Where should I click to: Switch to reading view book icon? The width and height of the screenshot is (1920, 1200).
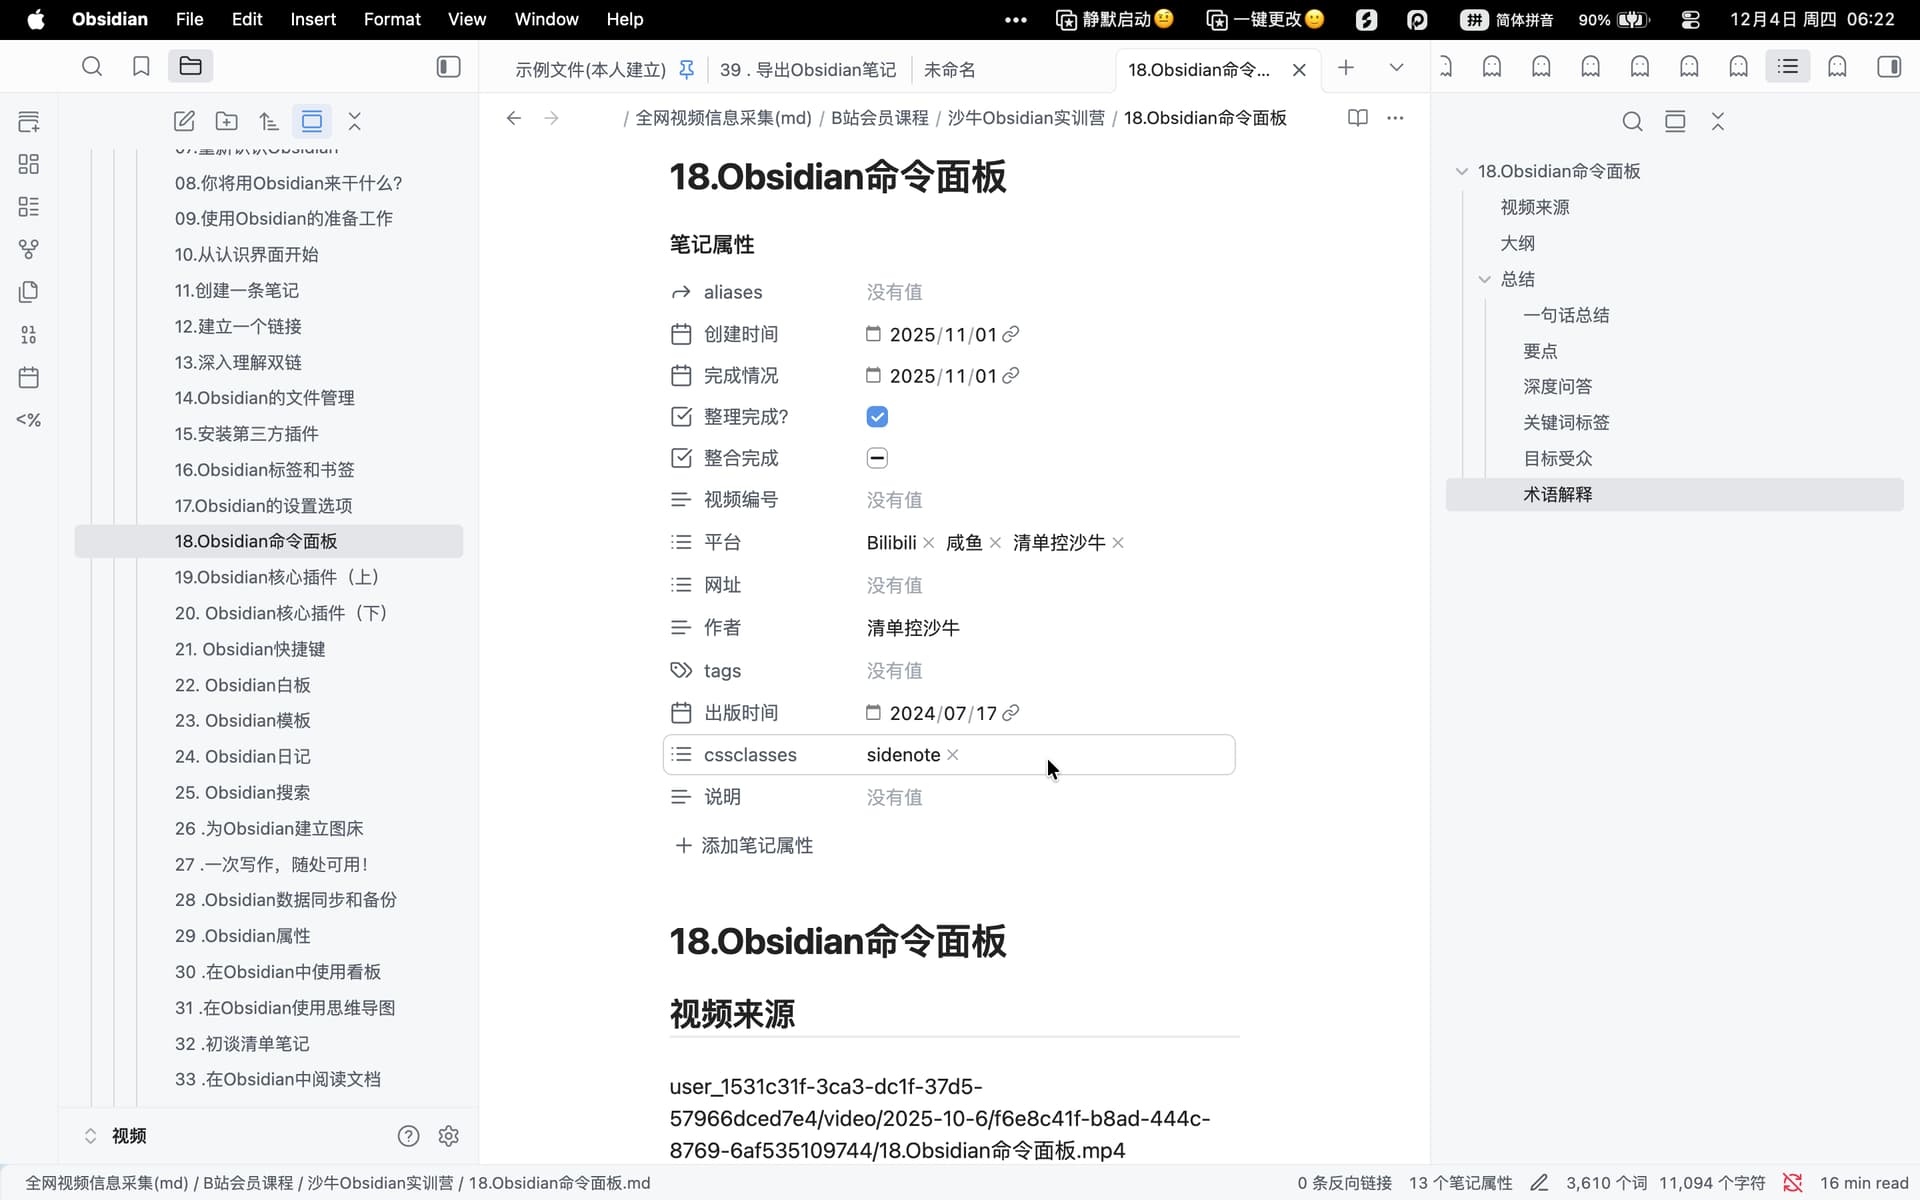tap(1357, 118)
